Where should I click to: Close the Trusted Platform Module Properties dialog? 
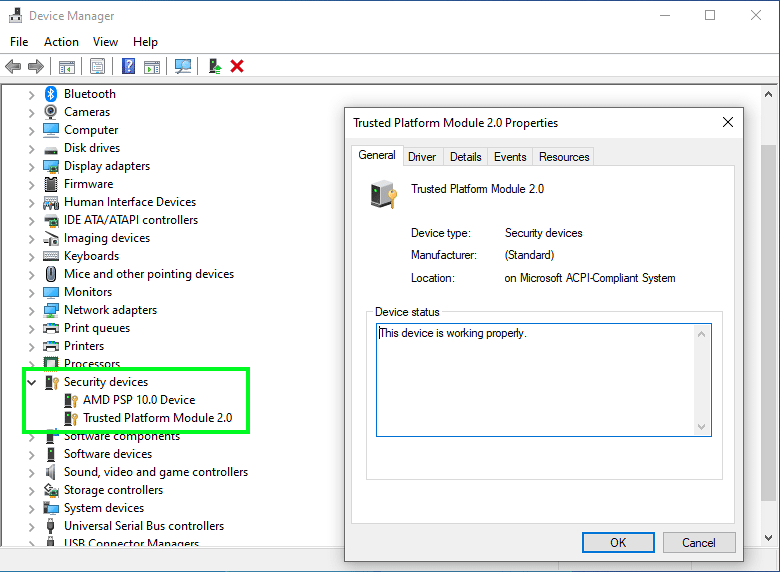click(727, 122)
